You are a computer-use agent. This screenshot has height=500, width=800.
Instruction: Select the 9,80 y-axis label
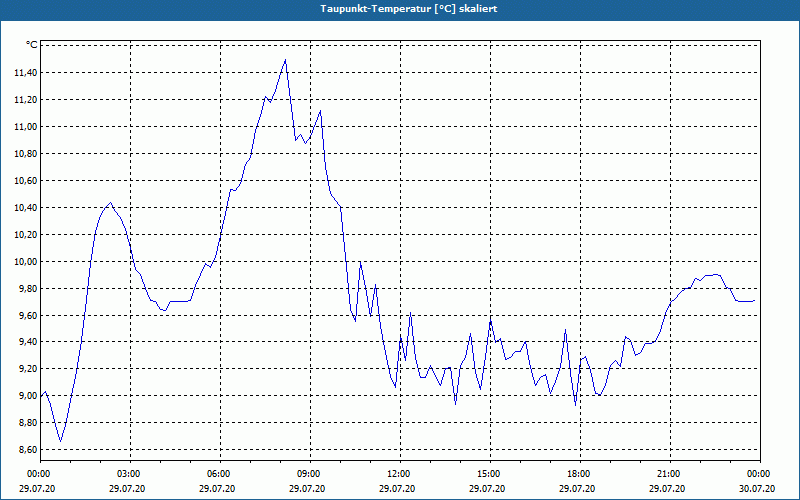pos(28,289)
